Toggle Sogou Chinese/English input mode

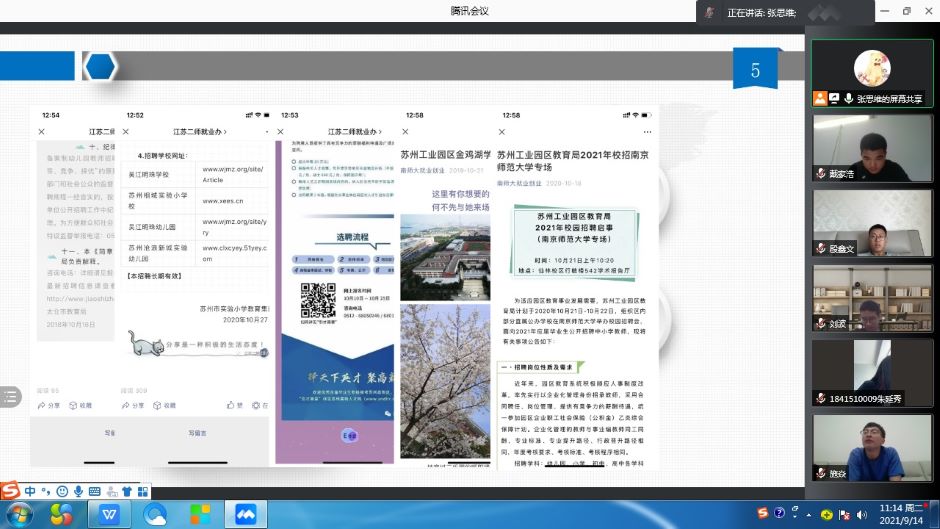30,491
